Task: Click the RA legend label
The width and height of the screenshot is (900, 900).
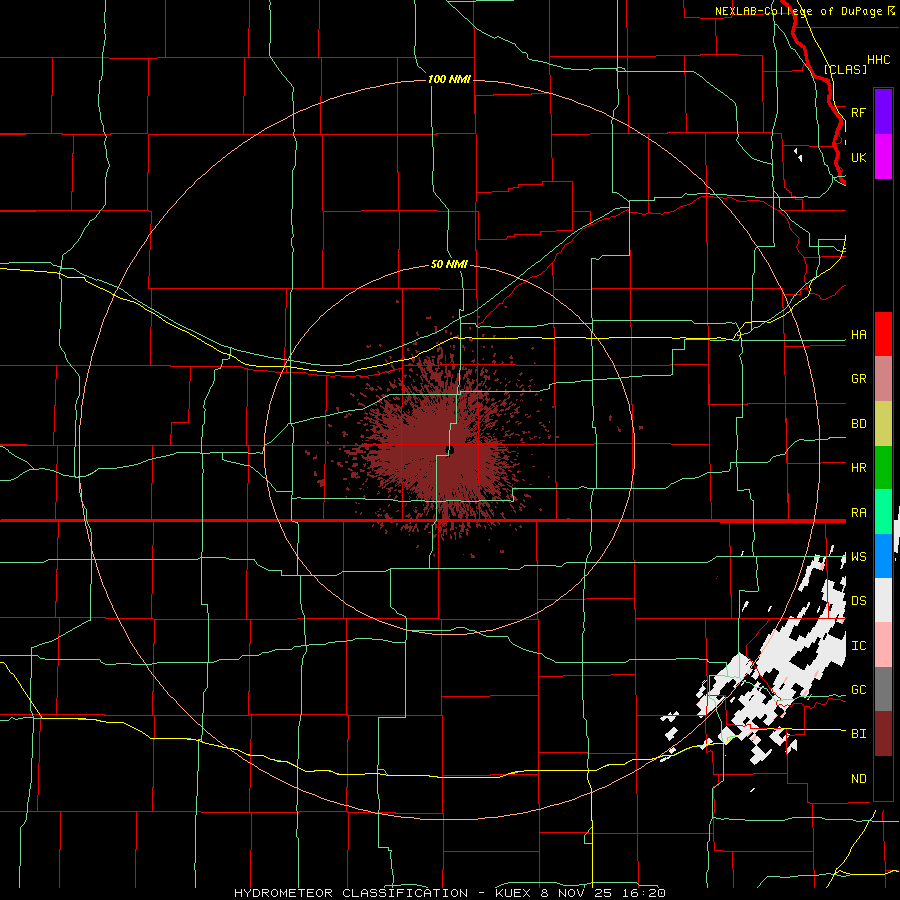Action: coord(858,513)
